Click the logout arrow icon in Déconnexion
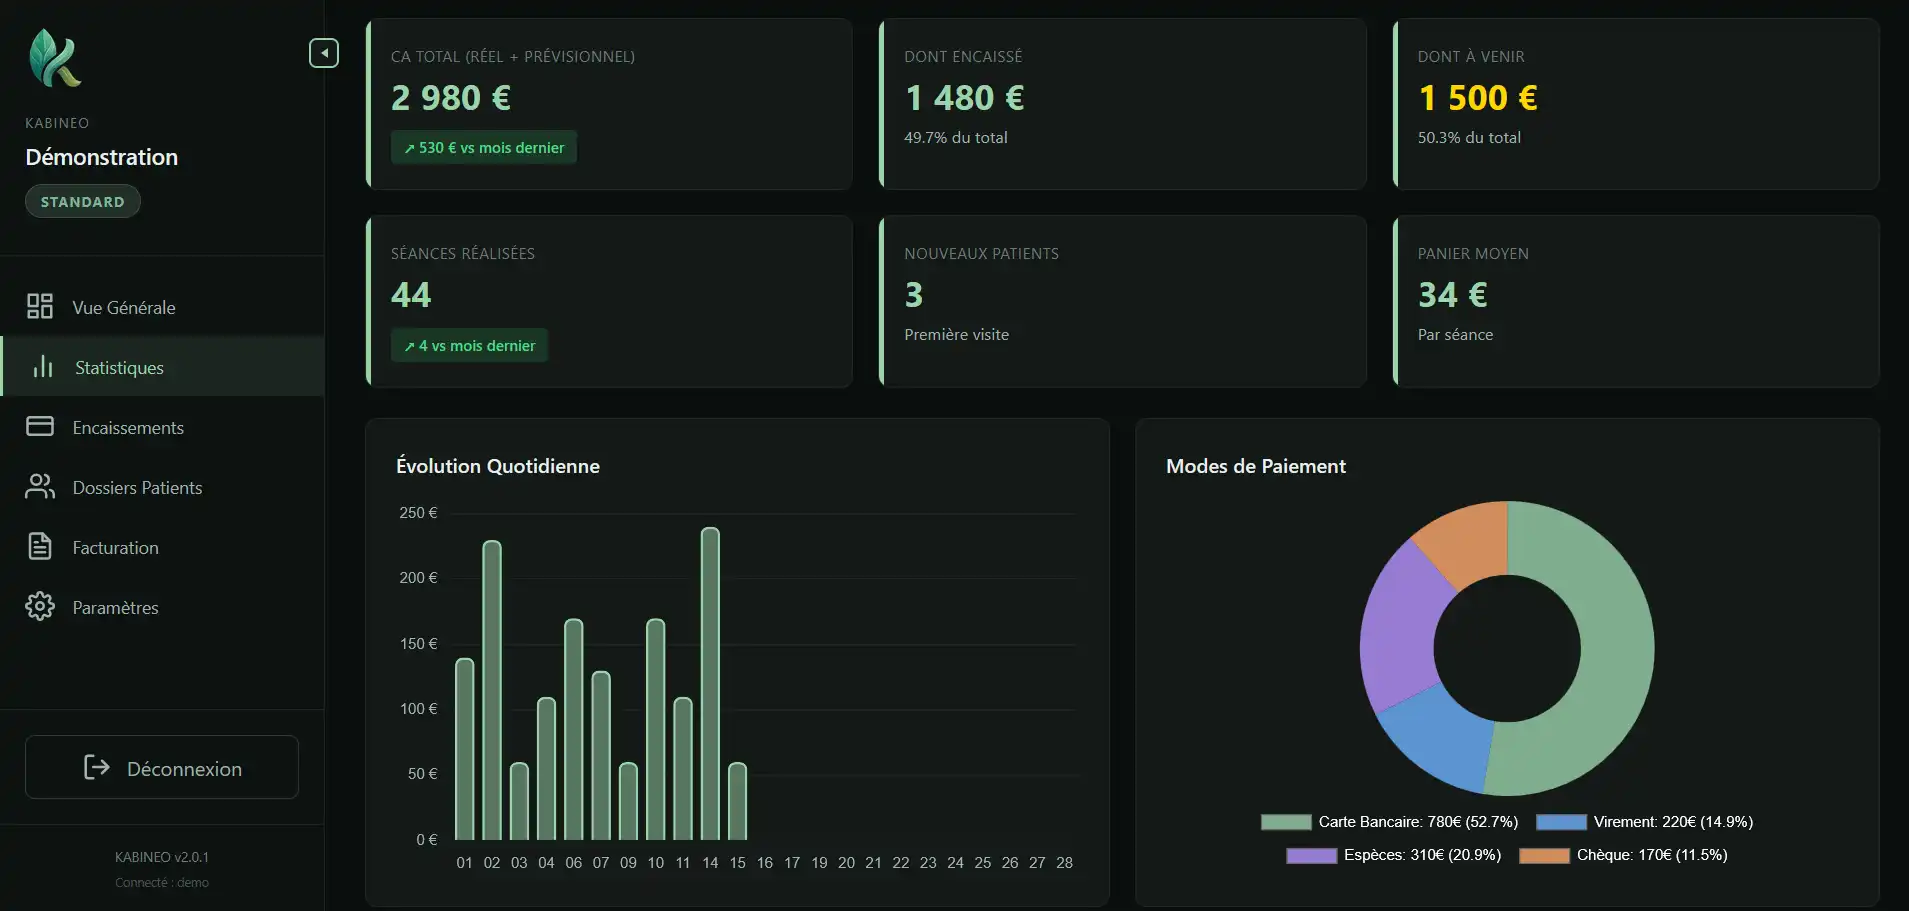 pyautogui.click(x=96, y=768)
